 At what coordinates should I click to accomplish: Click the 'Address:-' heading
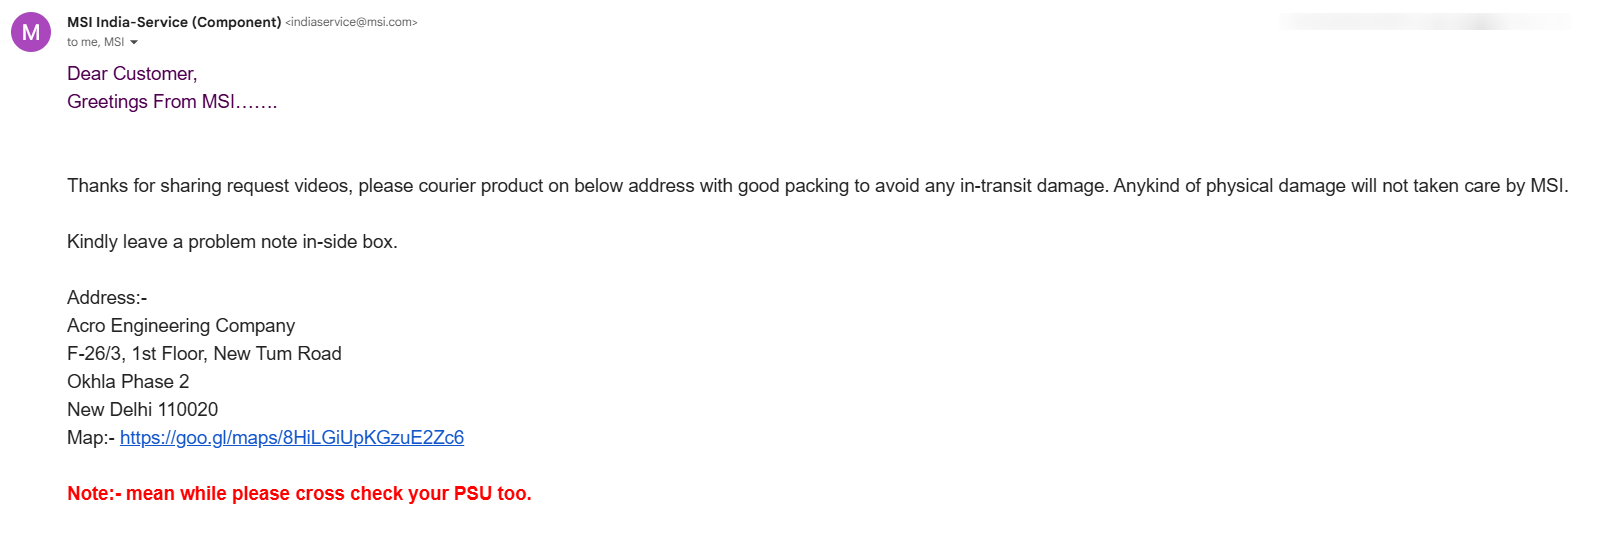point(107,297)
